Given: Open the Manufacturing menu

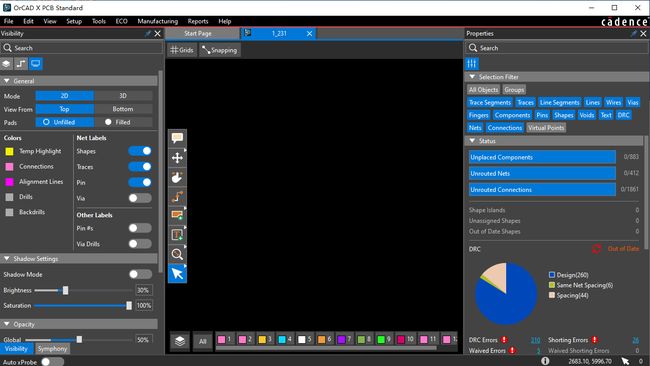Looking at the screenshot, I should (x=158, y=21).
